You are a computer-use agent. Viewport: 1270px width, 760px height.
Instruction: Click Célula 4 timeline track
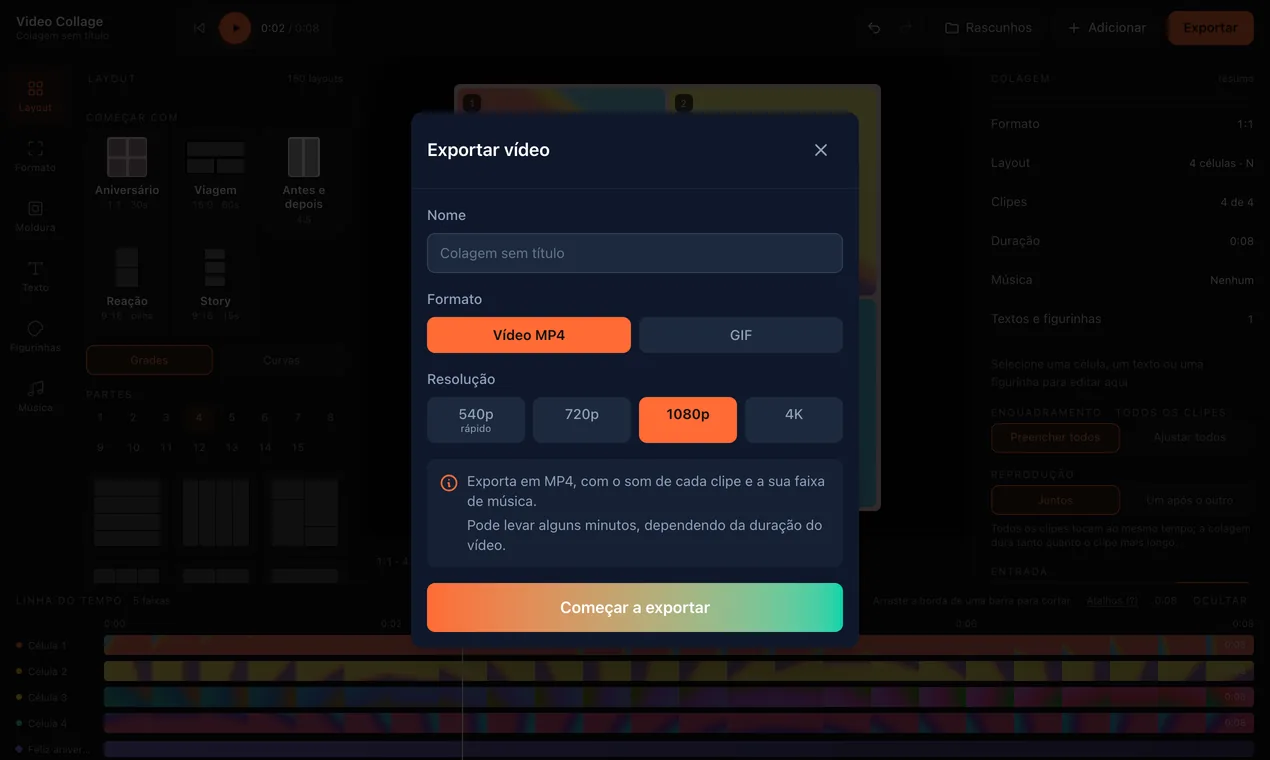(678, 723)
